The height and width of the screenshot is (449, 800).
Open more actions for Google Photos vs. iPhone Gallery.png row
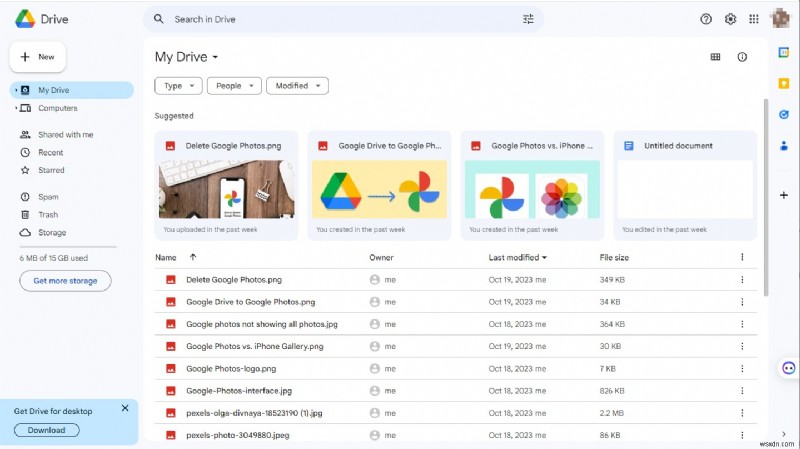point(742,346)
